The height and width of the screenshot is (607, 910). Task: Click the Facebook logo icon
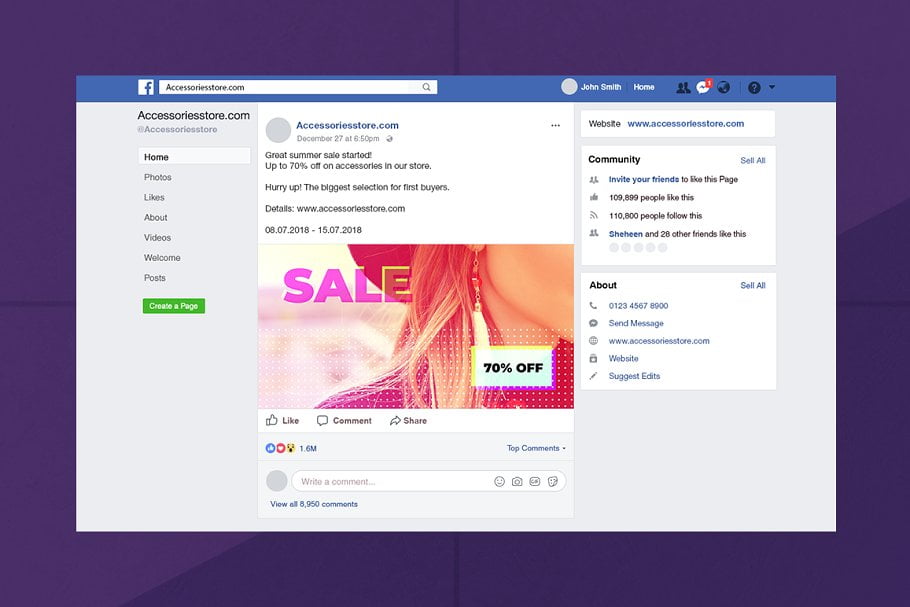(146, 88)
